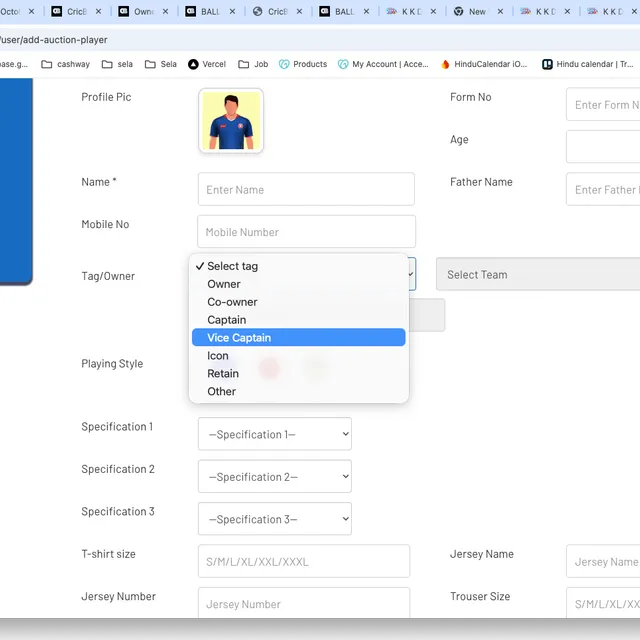
Task: Switch to the CricB tab with globe favicon
Action: point(277,11)
